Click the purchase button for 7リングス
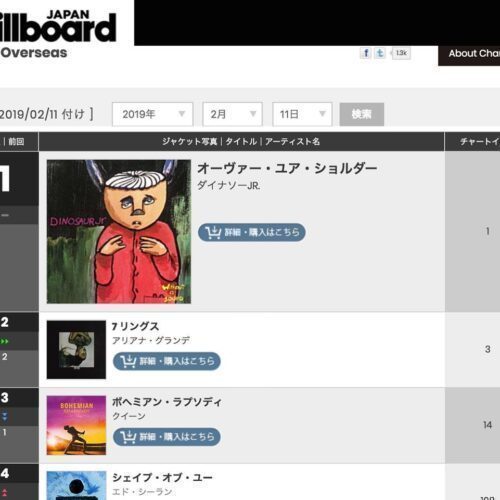This screenshot has width=500, height=500. tap(167, 361)
